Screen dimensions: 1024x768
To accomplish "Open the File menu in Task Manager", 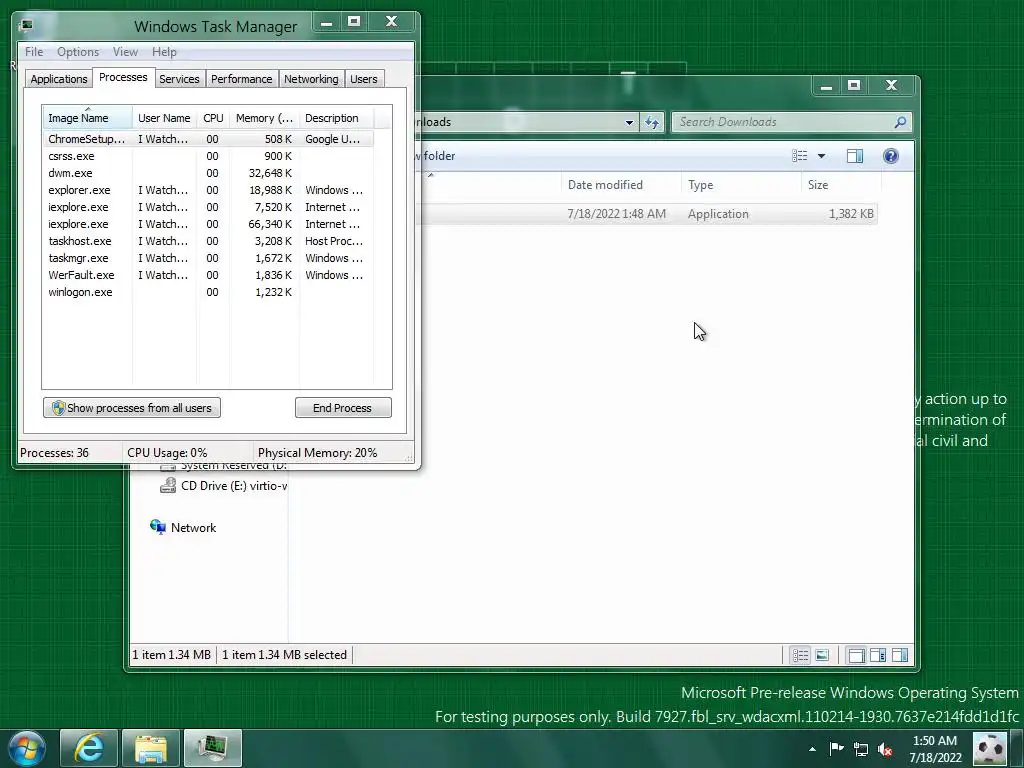I will click(x=34, y=52).
